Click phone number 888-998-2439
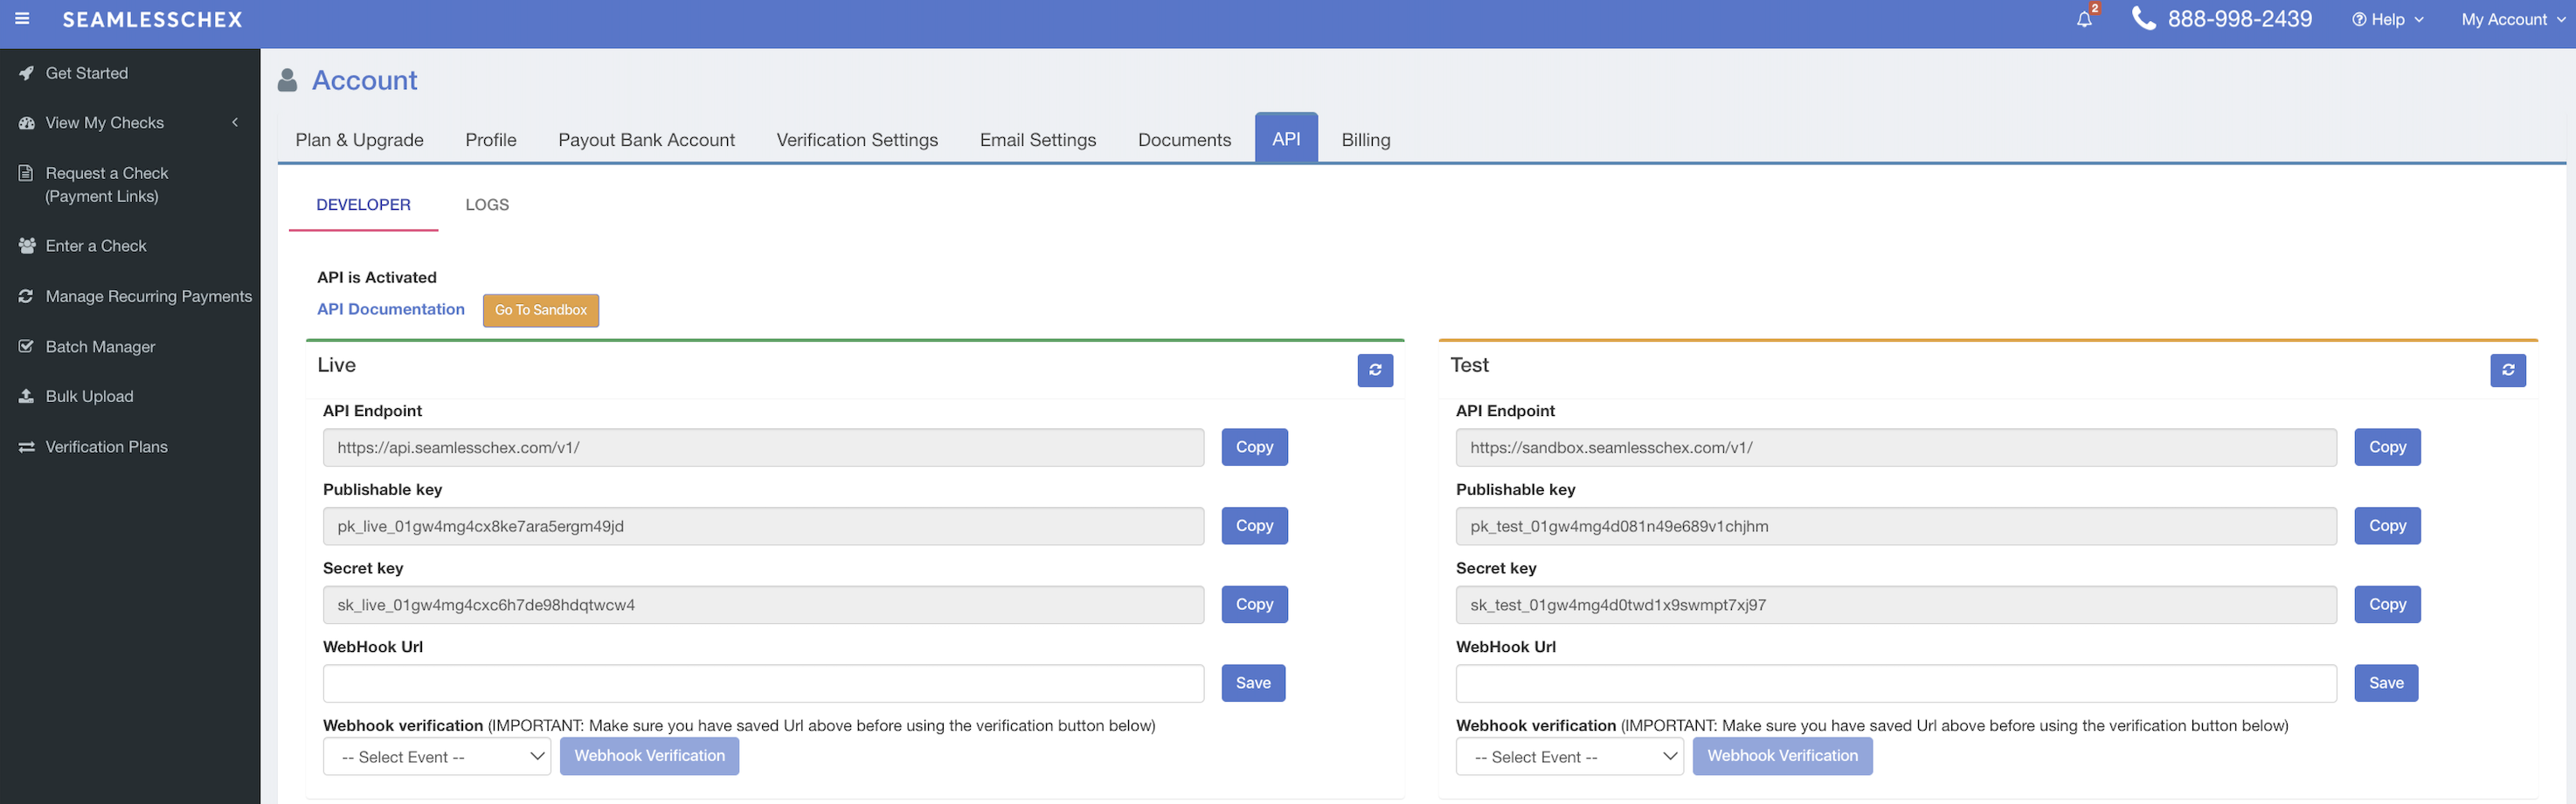Image resolution: width=2576 pixels, height=804 pixels. pos(2239,19)
